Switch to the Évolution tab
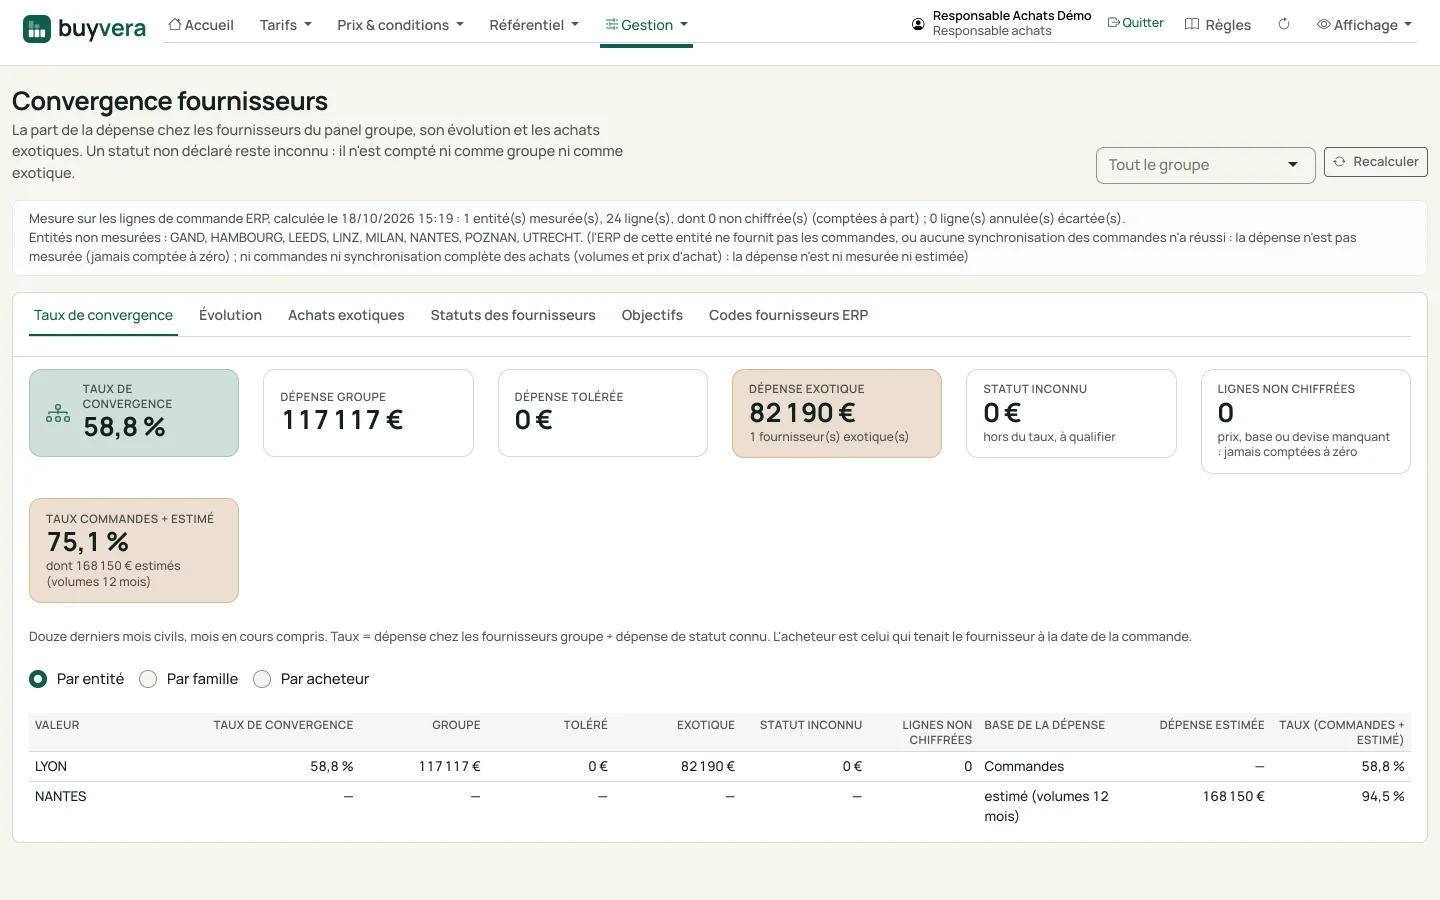 [230, 315]
